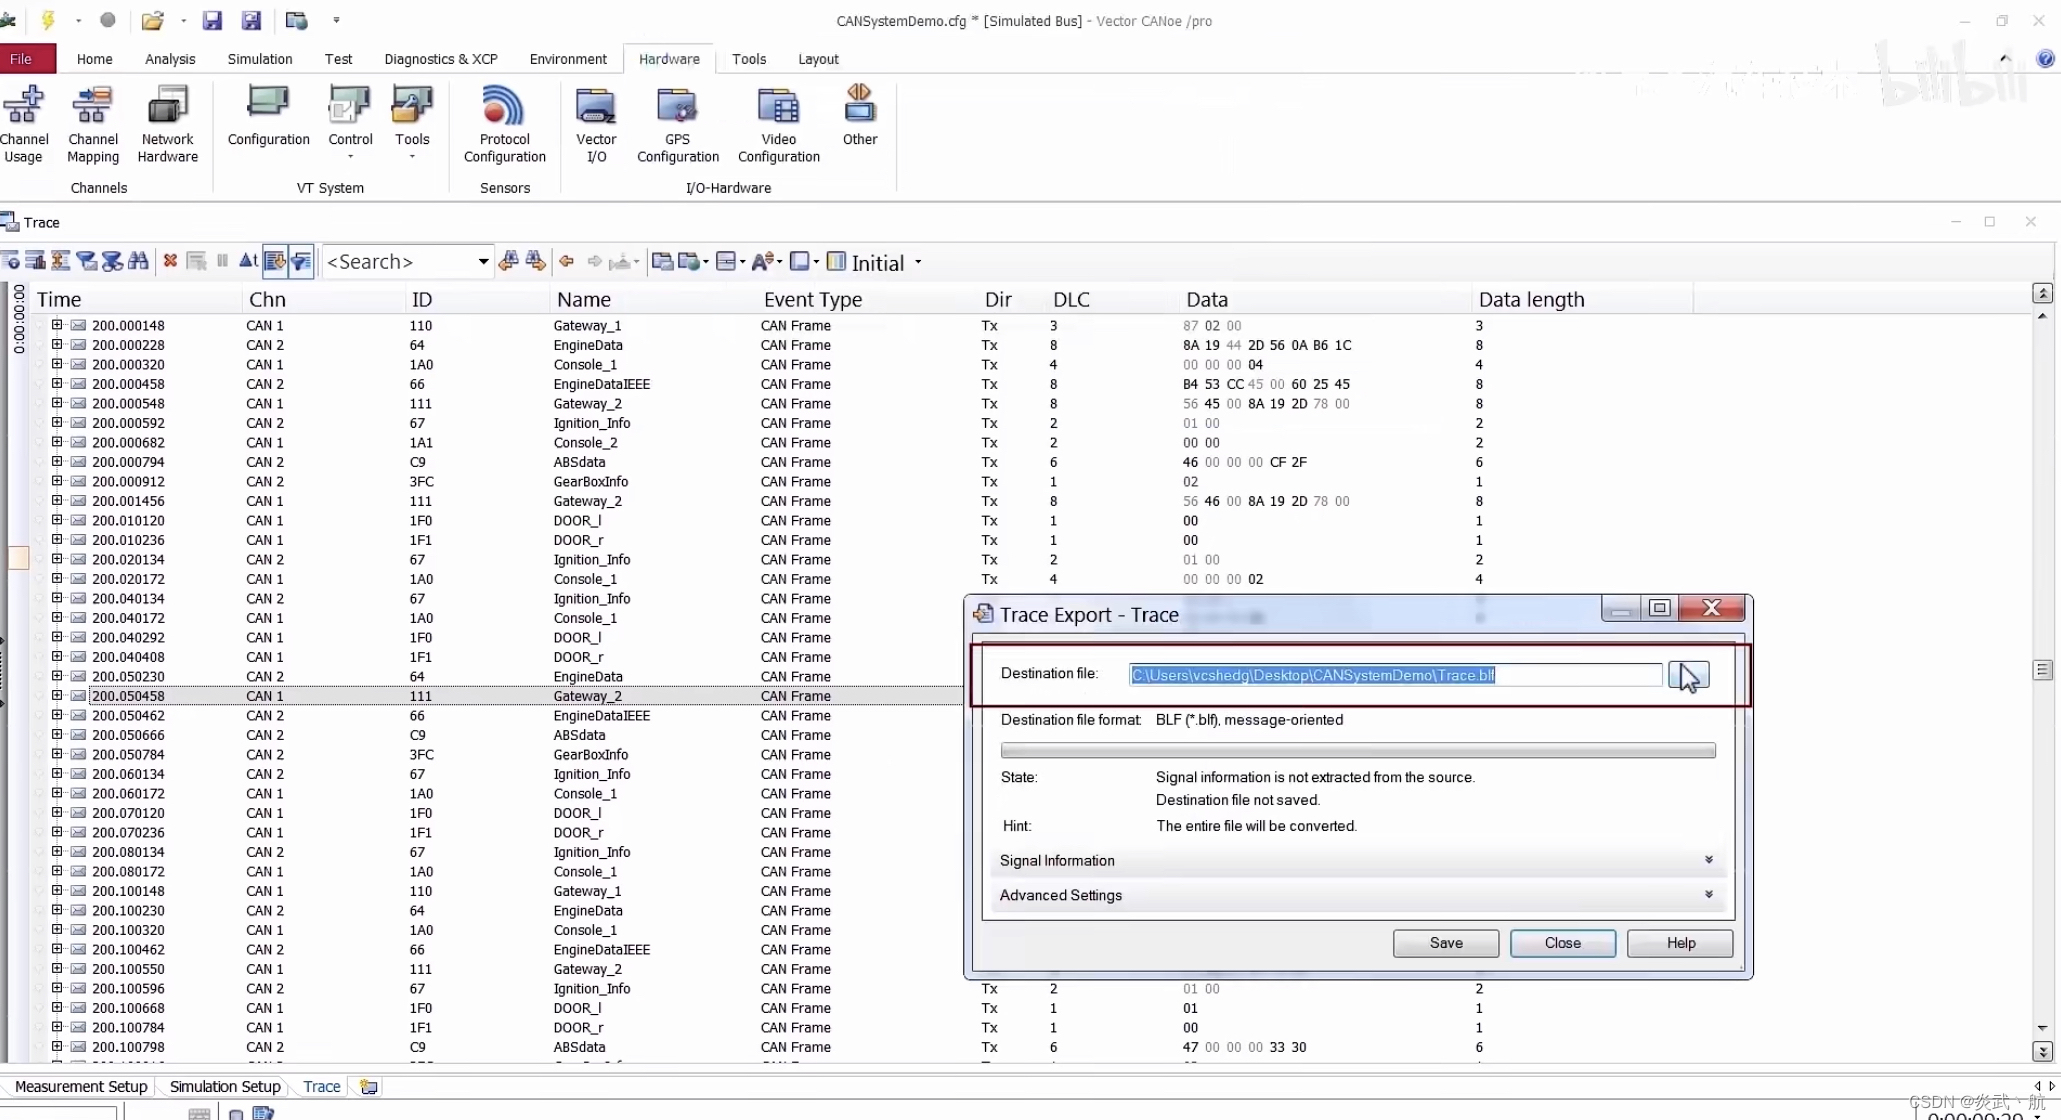Open Channel Mapping in Hardware ribbon

tap(93, 125)
